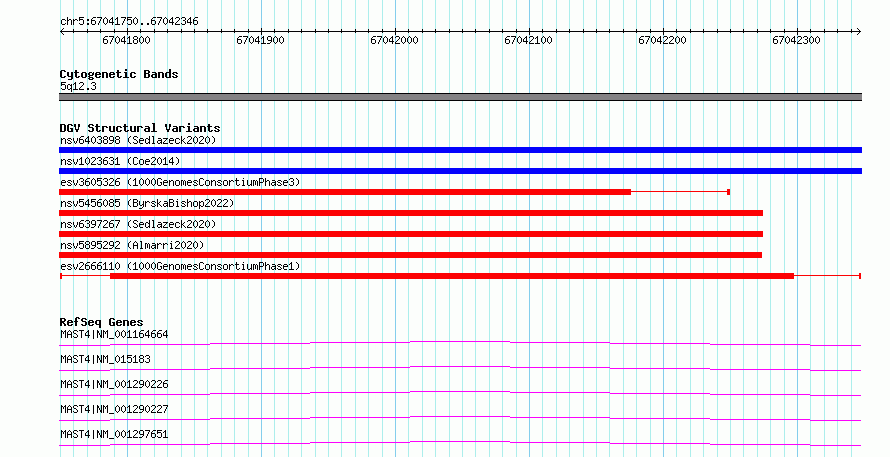The height and width of the screenshot is (457, 890).
Task: Click transcript label MAST4|NM_001297651
Action: tap(114, 434)
